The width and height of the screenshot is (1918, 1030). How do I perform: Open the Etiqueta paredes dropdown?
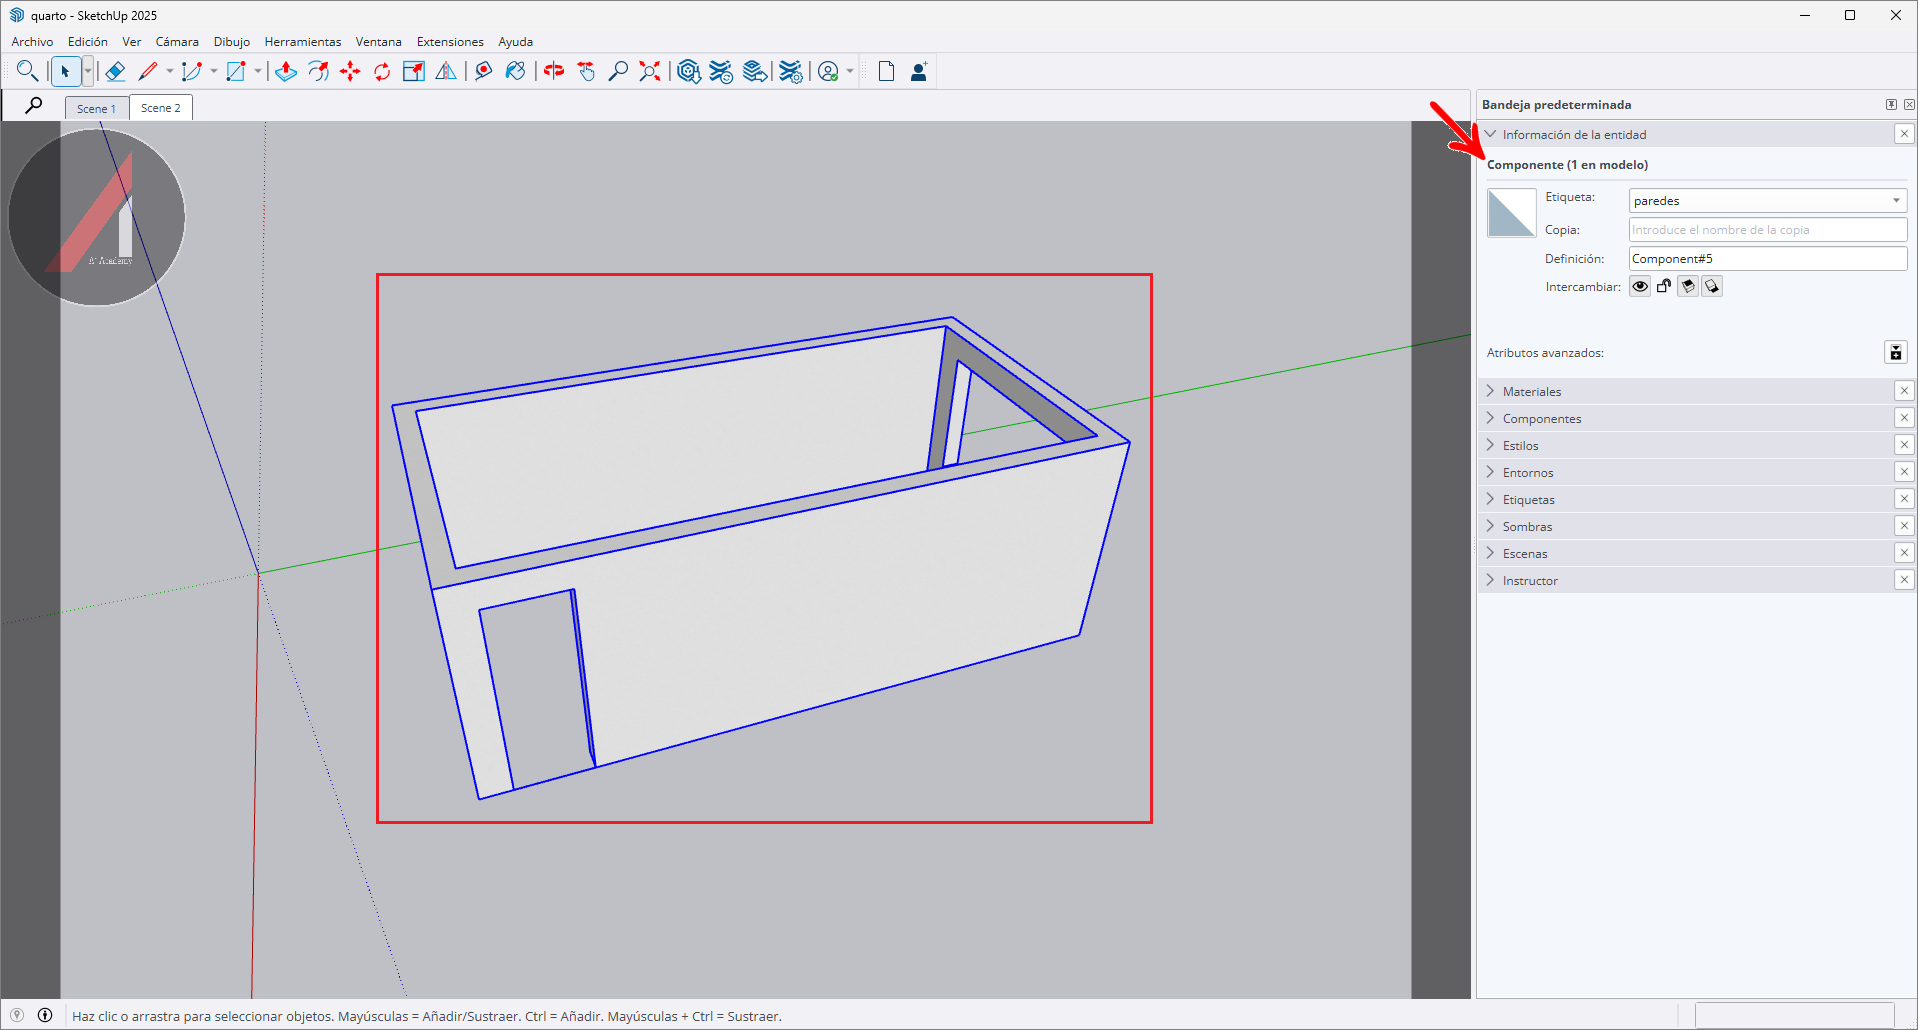pos(1768,200)
